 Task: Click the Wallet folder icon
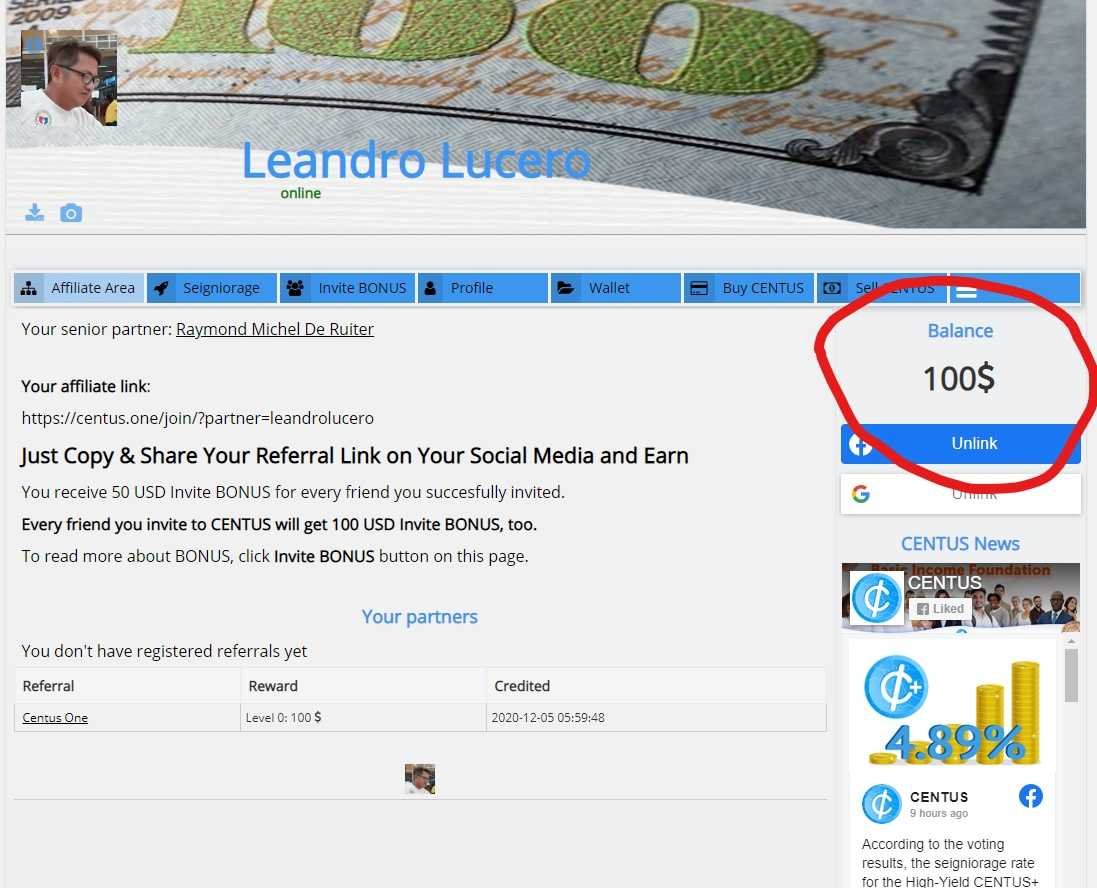(565, 288)
